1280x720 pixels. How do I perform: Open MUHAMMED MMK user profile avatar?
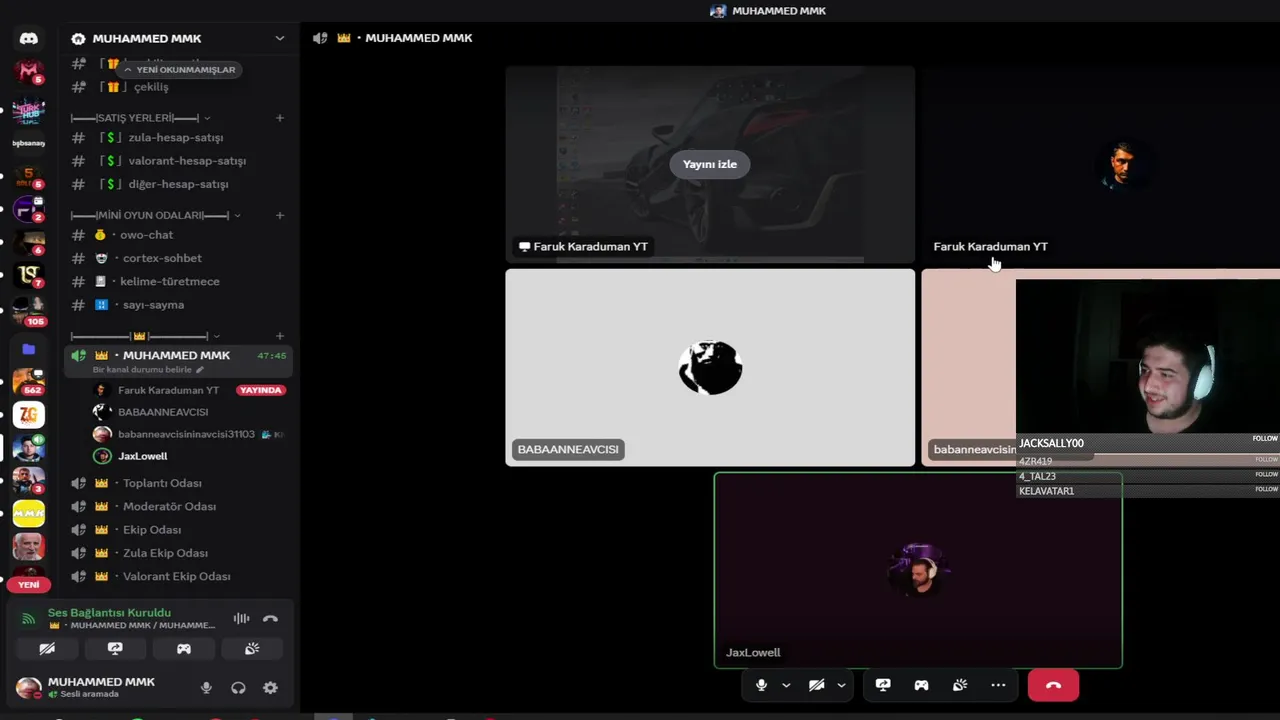tap(29, 688)
